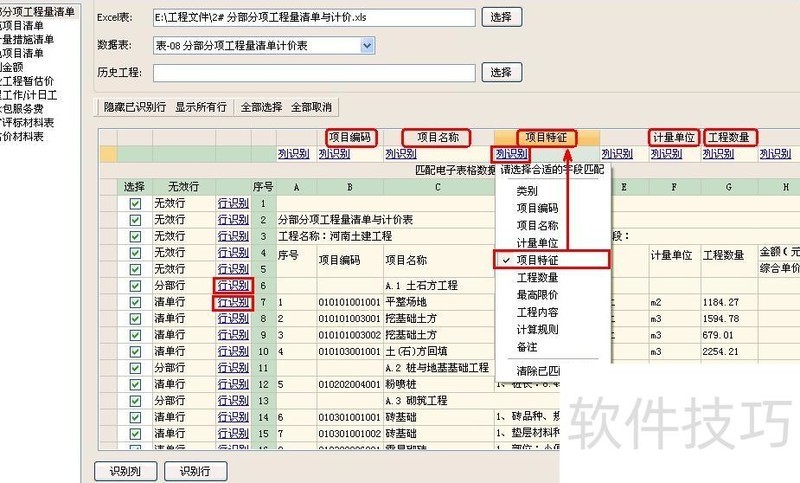
Task: Toggle checkbox for row 6 分部行
Action: [135, 286]
